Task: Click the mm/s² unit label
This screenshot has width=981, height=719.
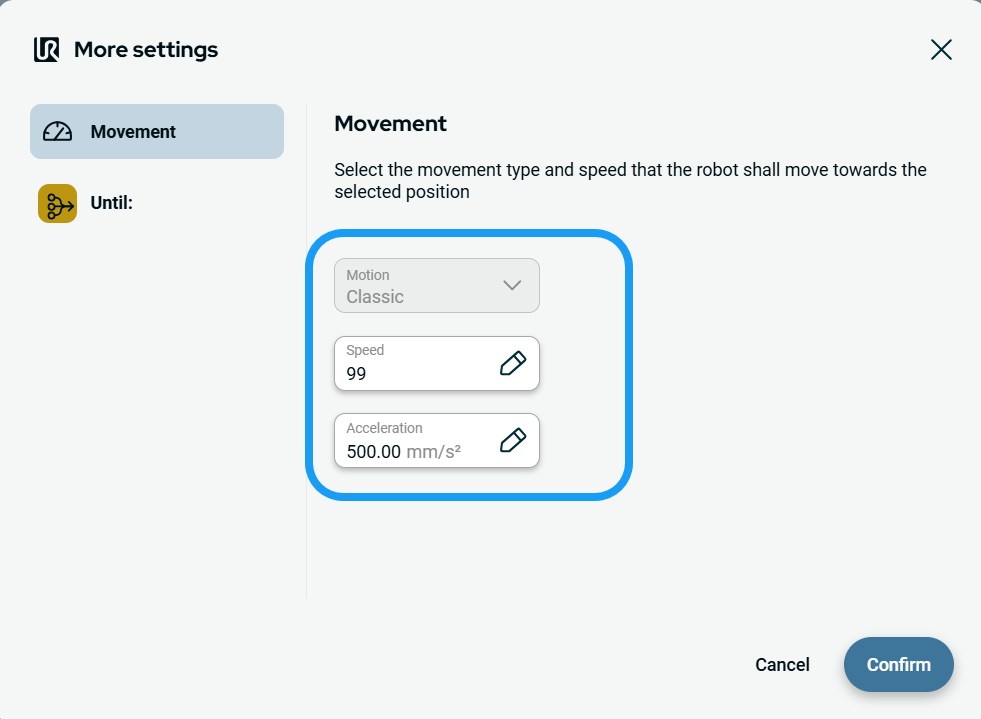Action: [433, 452]
